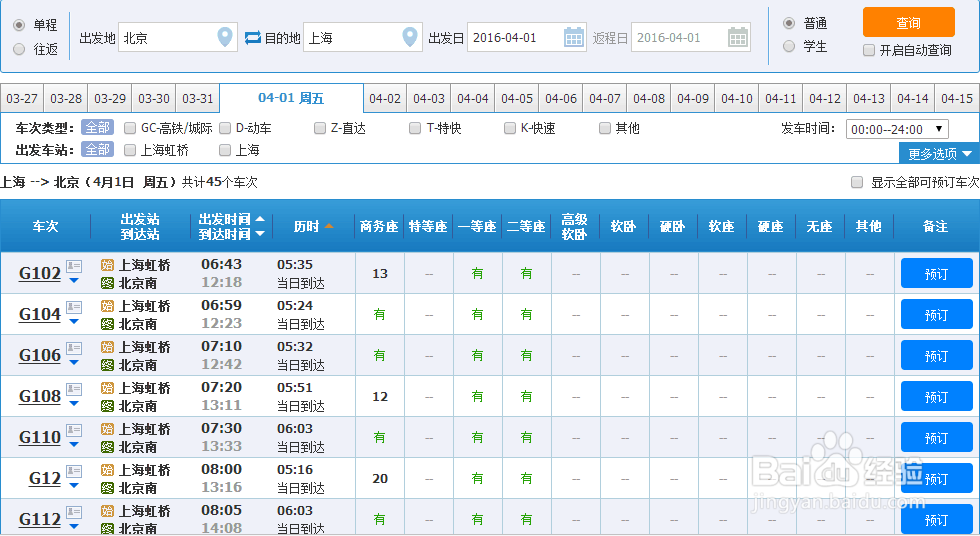Image resolution: width=980 pixels, height=536 pixels.
Task: Expand stops for G108 with blue arrow
Action: tap(74, 404)
